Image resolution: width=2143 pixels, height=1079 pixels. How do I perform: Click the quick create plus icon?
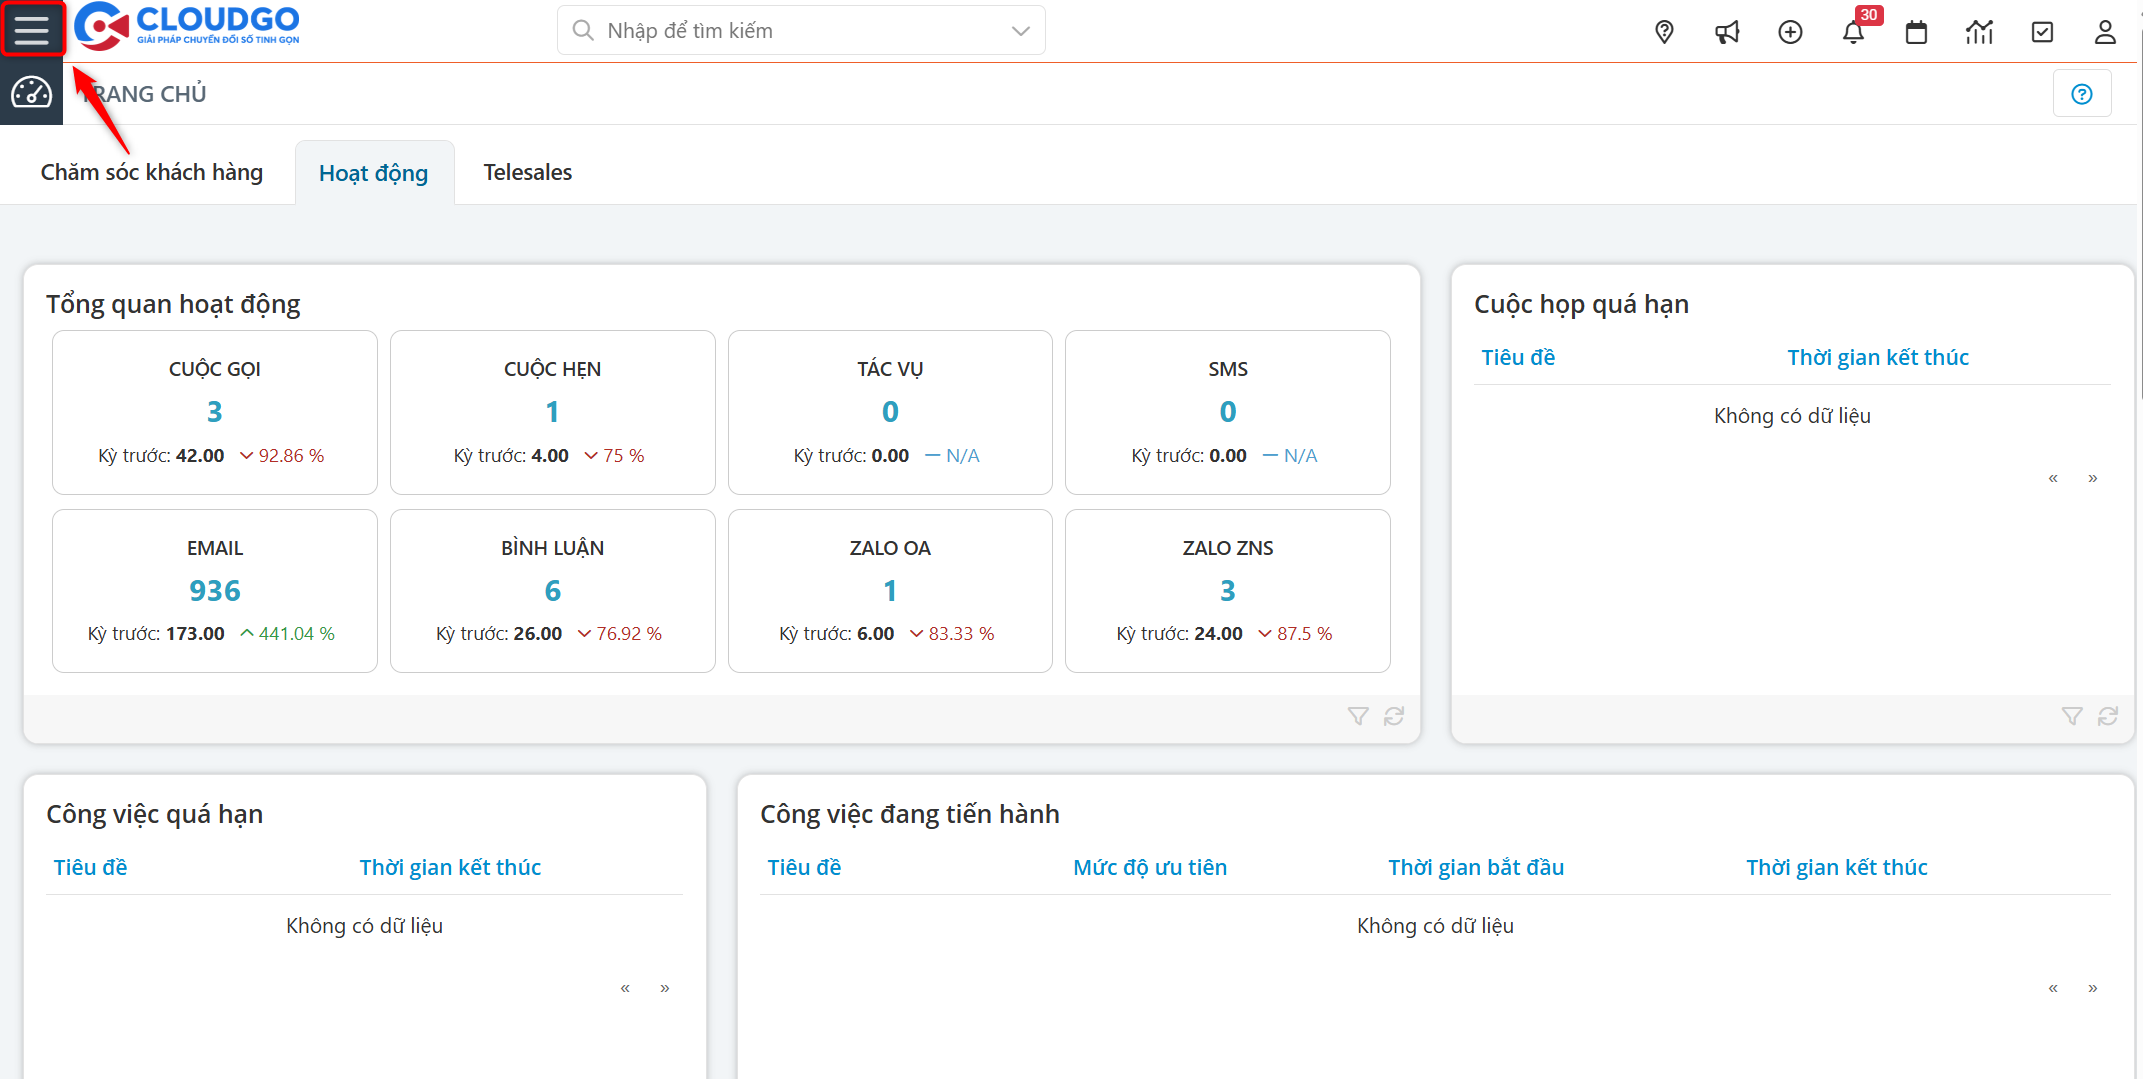point(1790,32)
